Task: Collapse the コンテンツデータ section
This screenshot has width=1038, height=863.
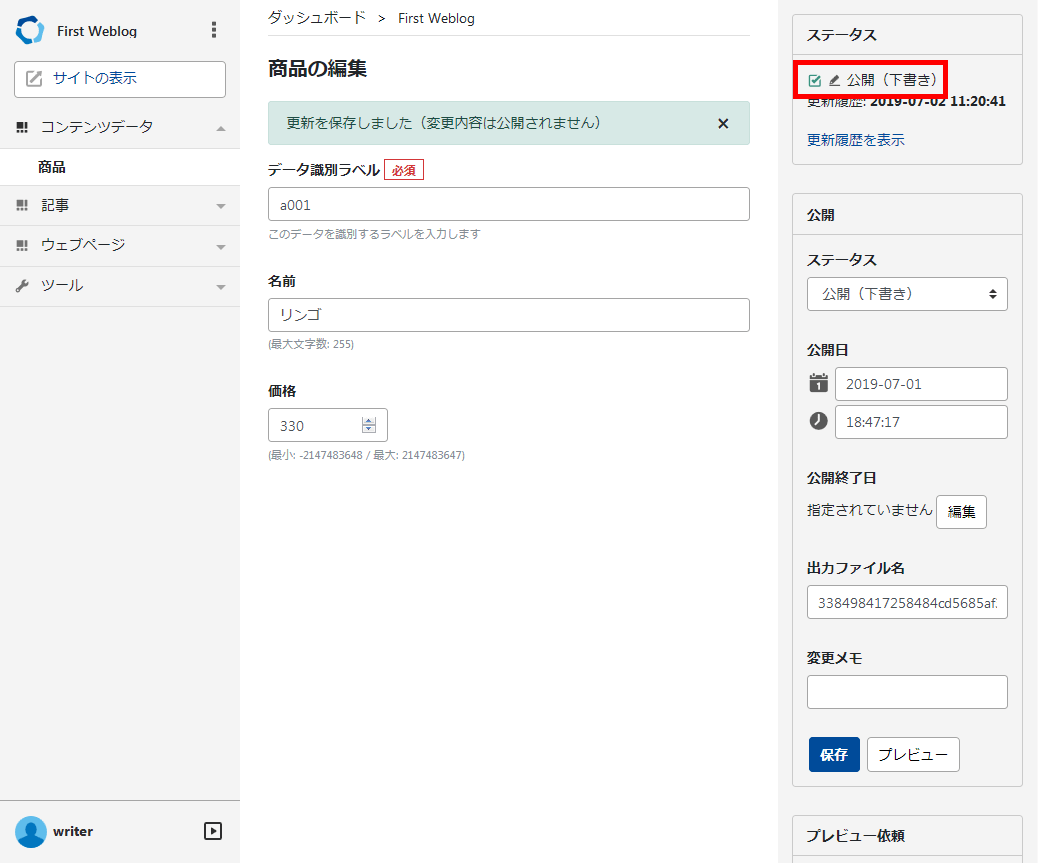Action: click(220, 128)
